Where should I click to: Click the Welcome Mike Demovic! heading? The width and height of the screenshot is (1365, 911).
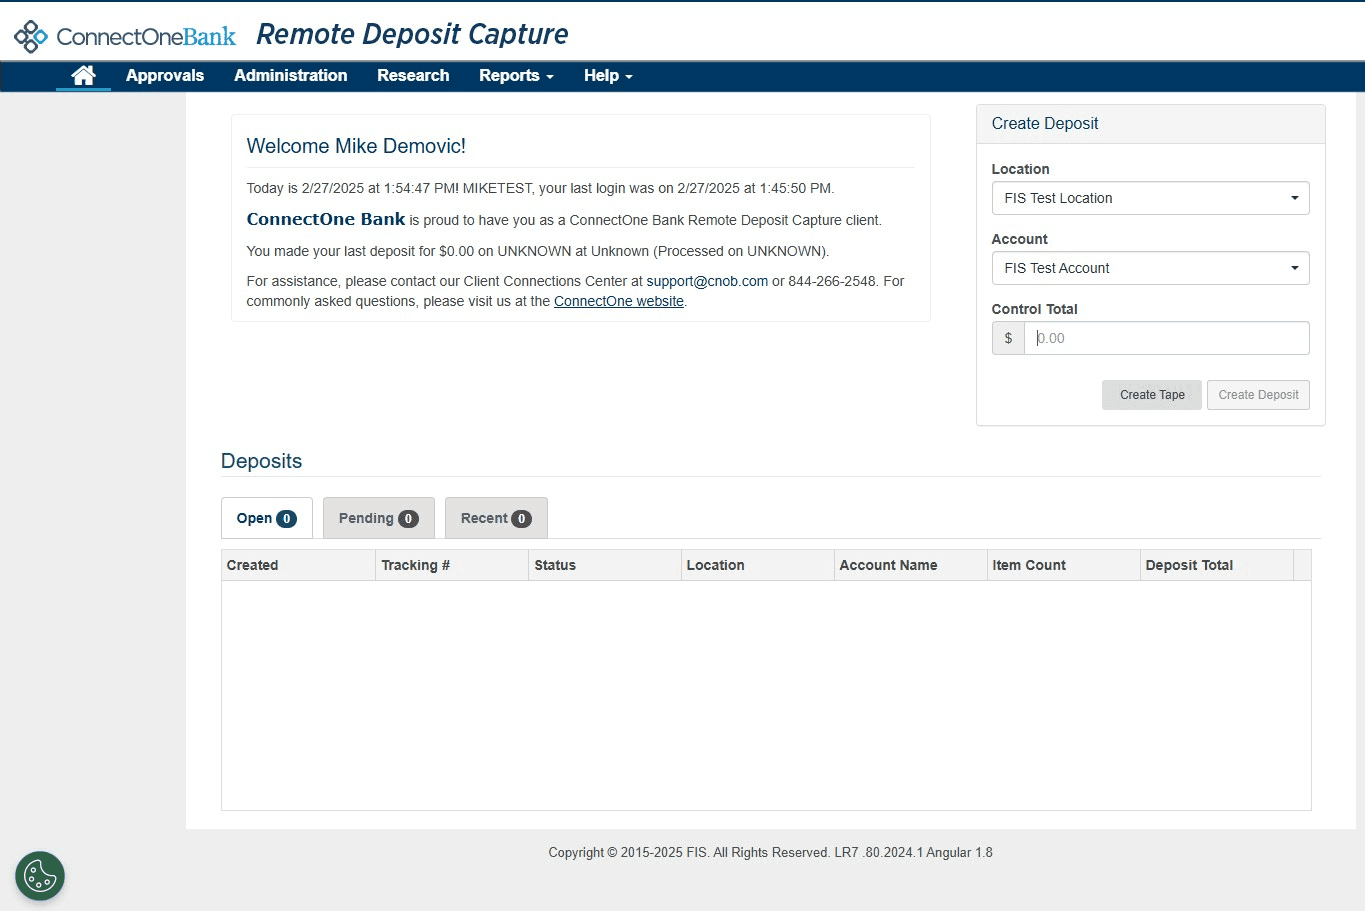(356, 146)
